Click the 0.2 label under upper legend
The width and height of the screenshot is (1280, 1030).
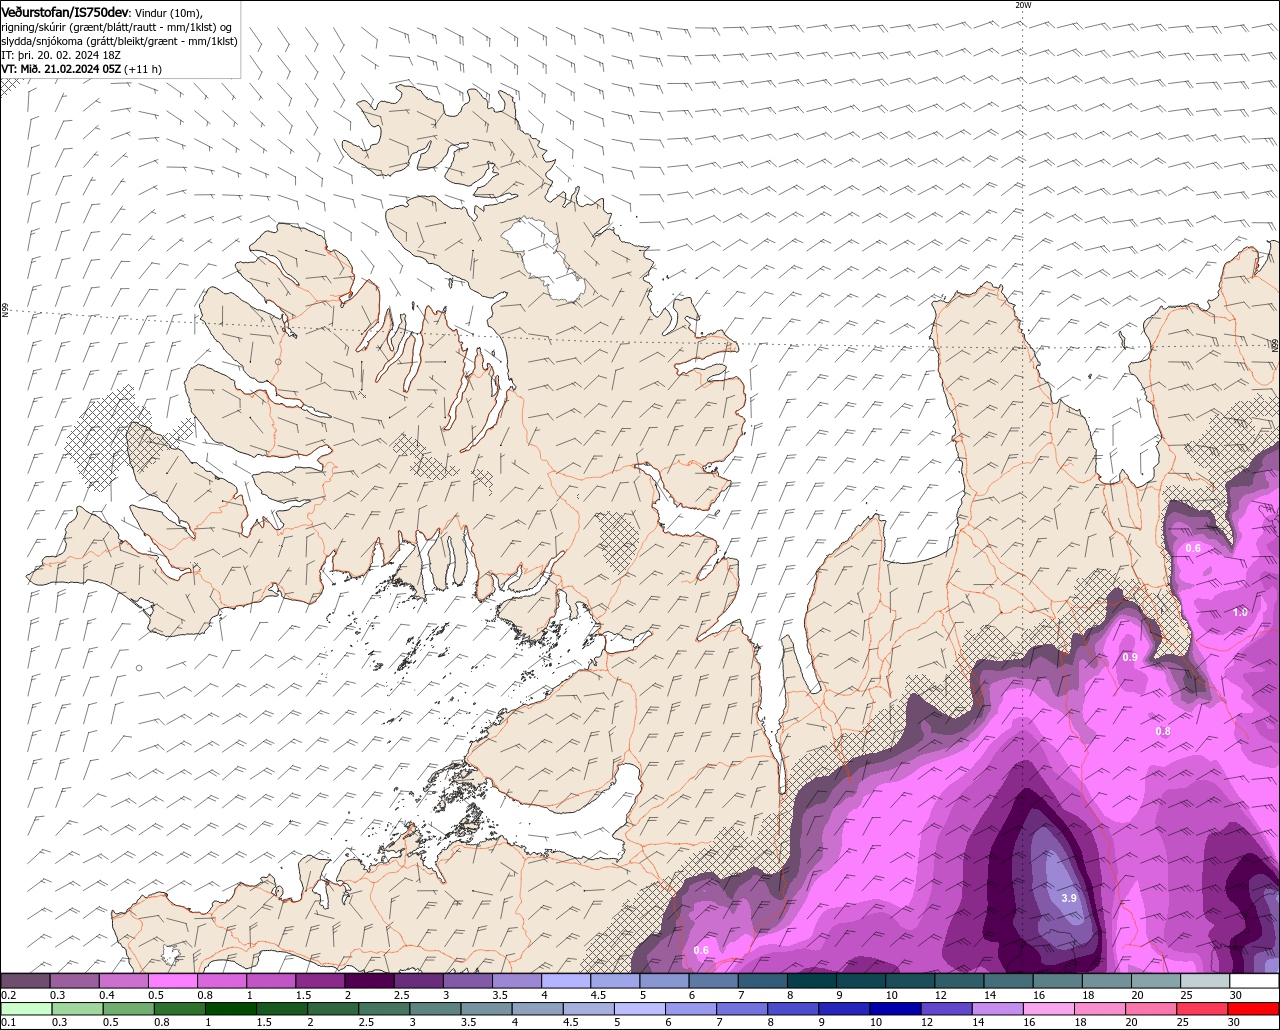[x=8, y=995]
